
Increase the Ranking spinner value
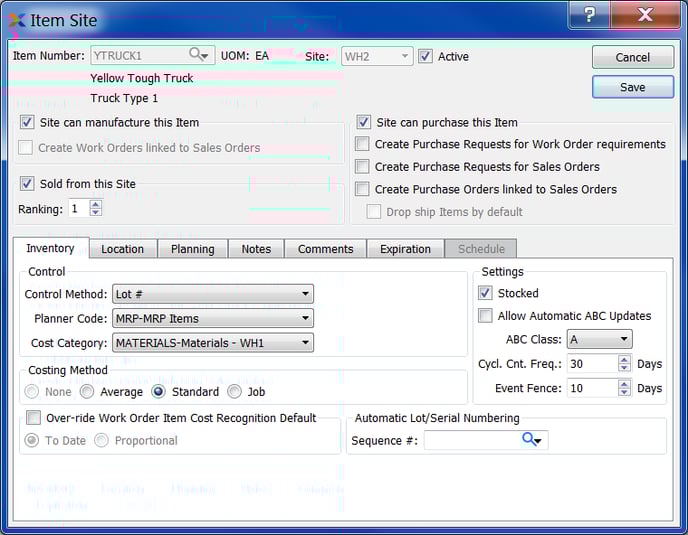coord(96,204)
